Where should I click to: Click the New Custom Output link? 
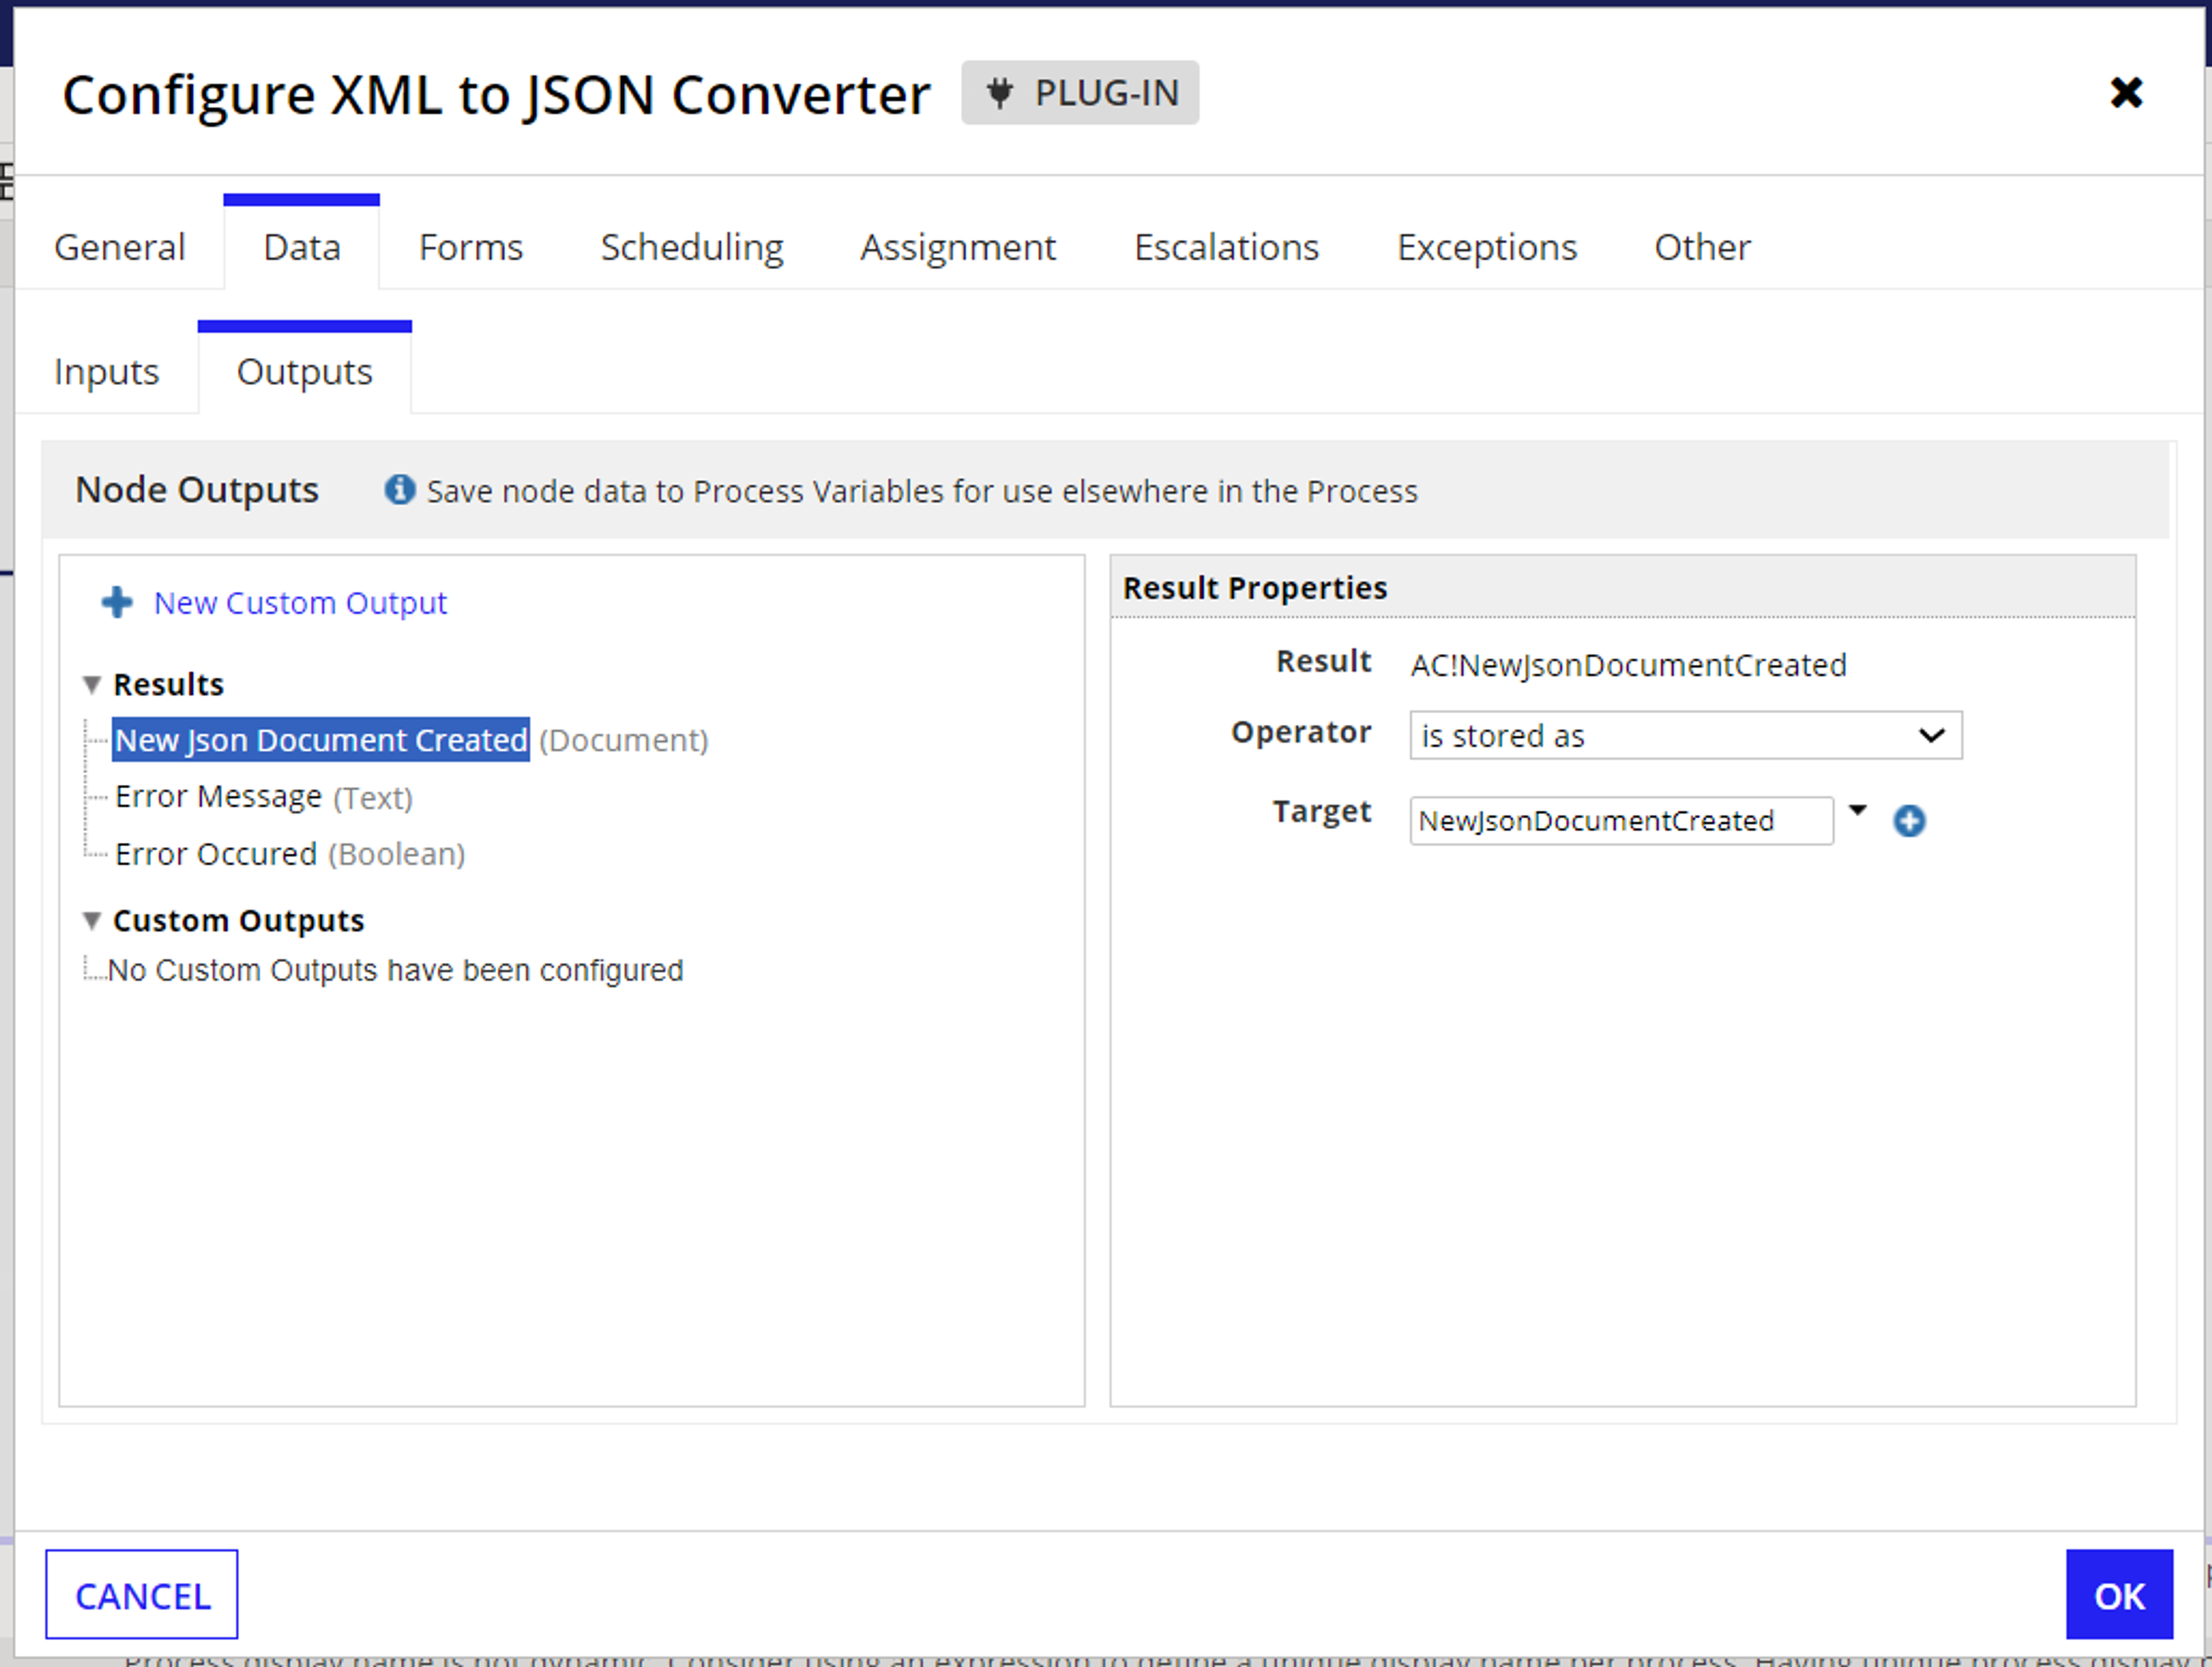click(300, 603)
